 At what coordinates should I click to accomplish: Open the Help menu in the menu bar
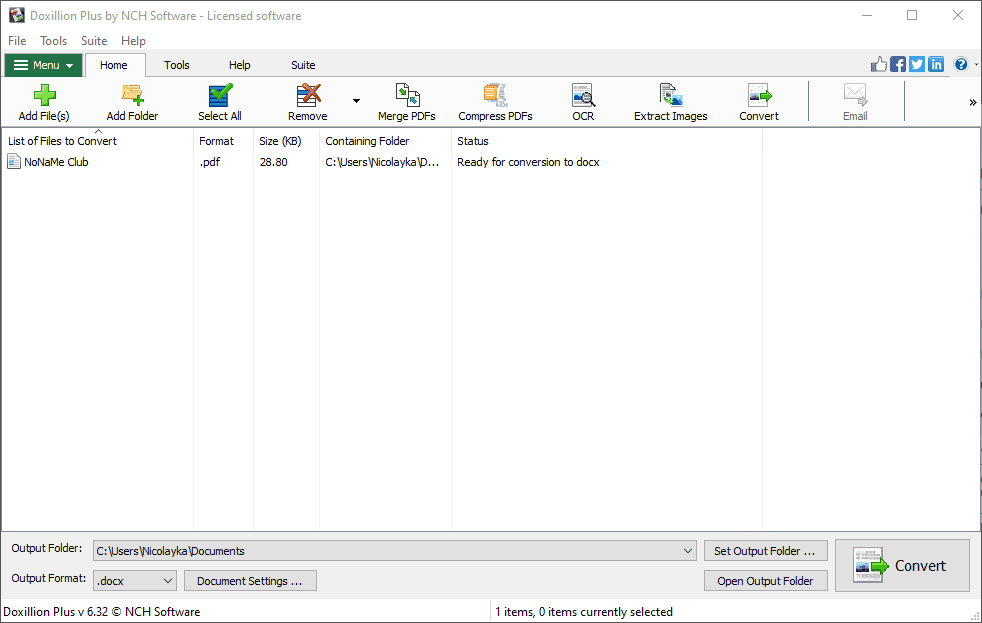click(133, 41)
